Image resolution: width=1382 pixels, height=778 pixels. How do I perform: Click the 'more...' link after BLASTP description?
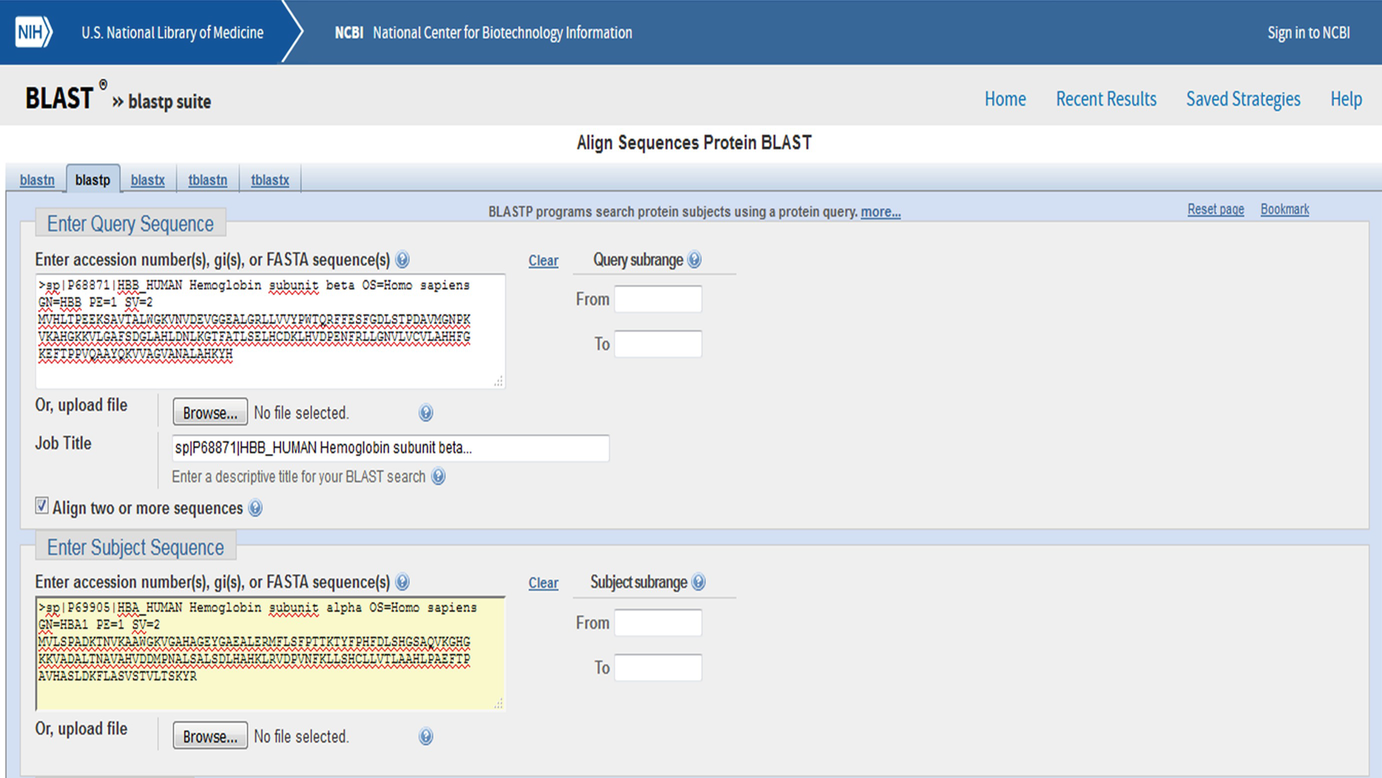(x=880, y=212)
